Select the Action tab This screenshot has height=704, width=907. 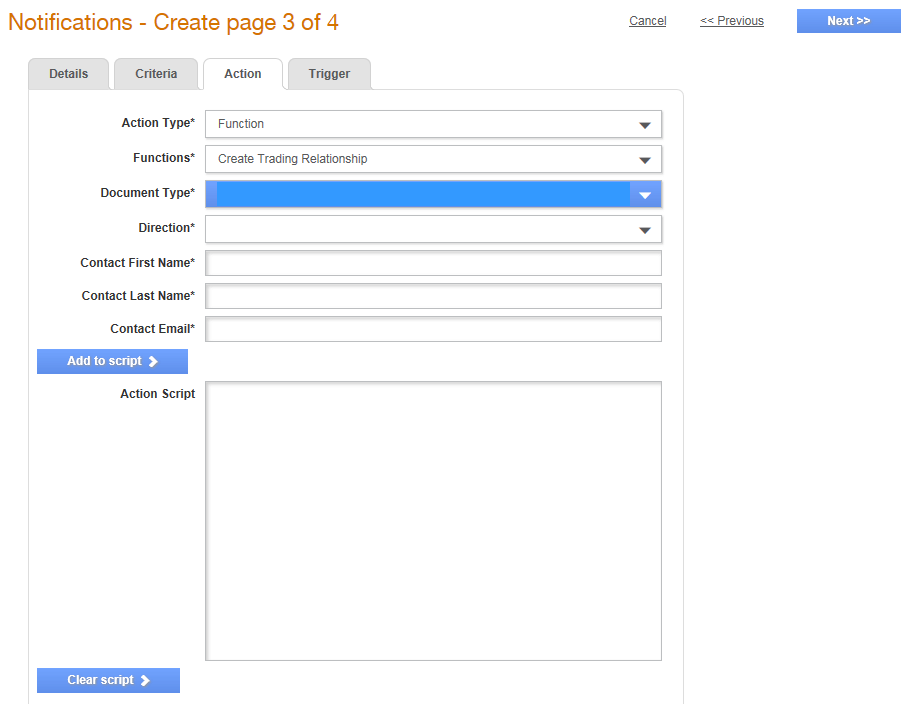[243, 74]
